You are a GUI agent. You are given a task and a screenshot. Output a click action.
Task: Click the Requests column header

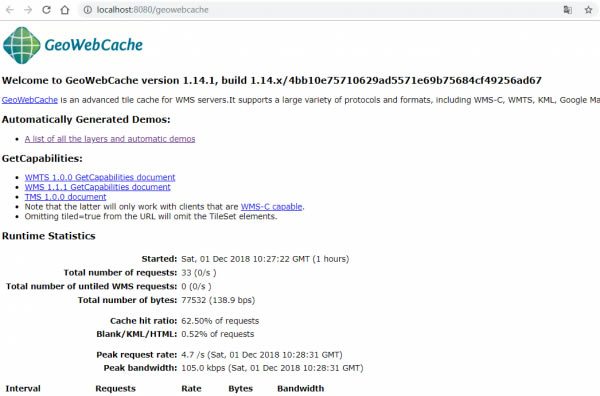pos(116,389)
